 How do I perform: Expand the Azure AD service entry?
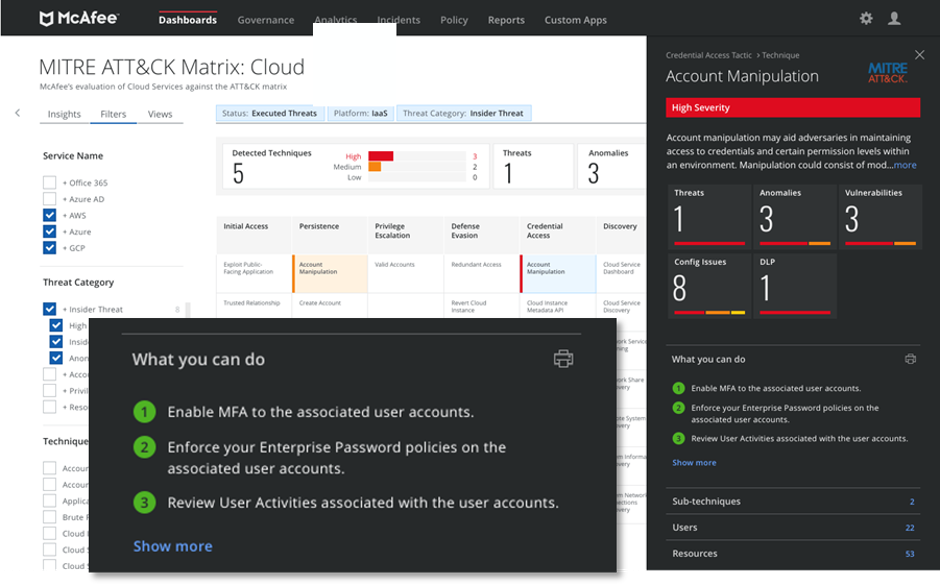pyautogui.click(x=64, y=199)
